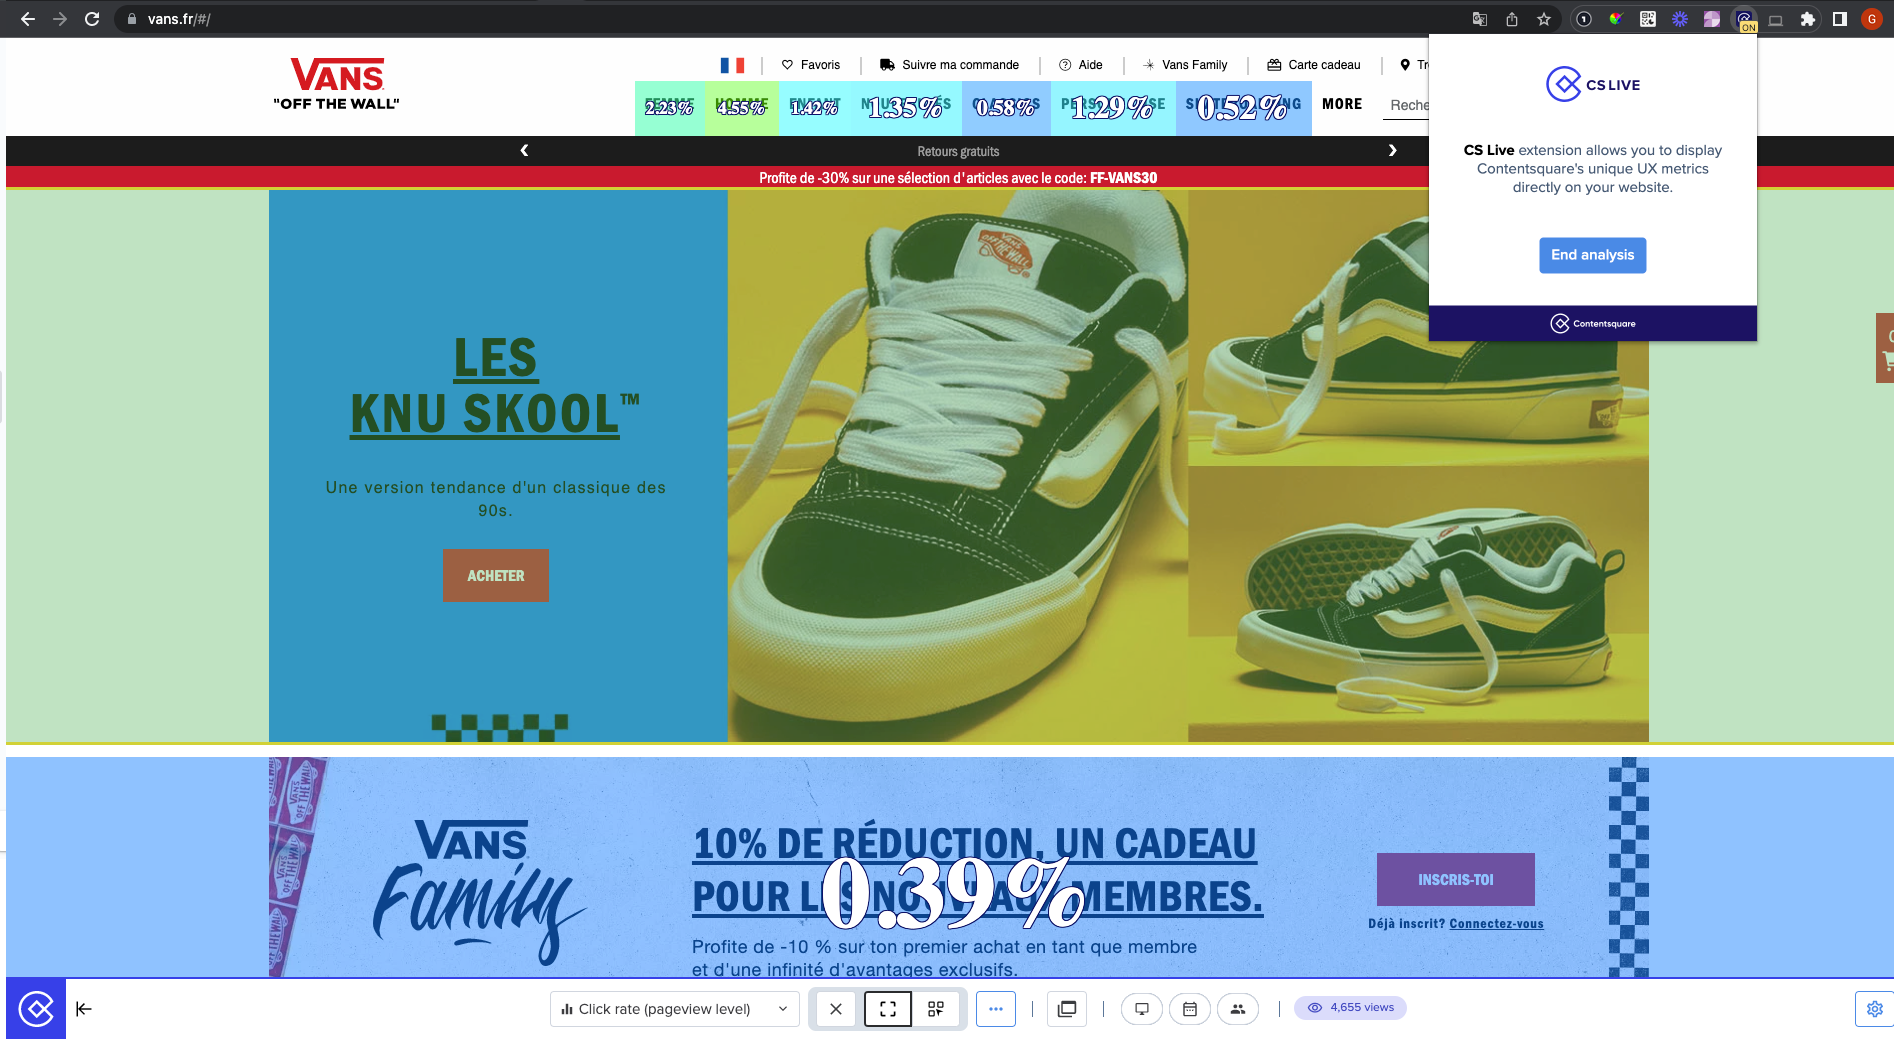The image size is (1894, 1039).
Task: Open the MORE navigation menu
Action: (x=1341, y=104)
